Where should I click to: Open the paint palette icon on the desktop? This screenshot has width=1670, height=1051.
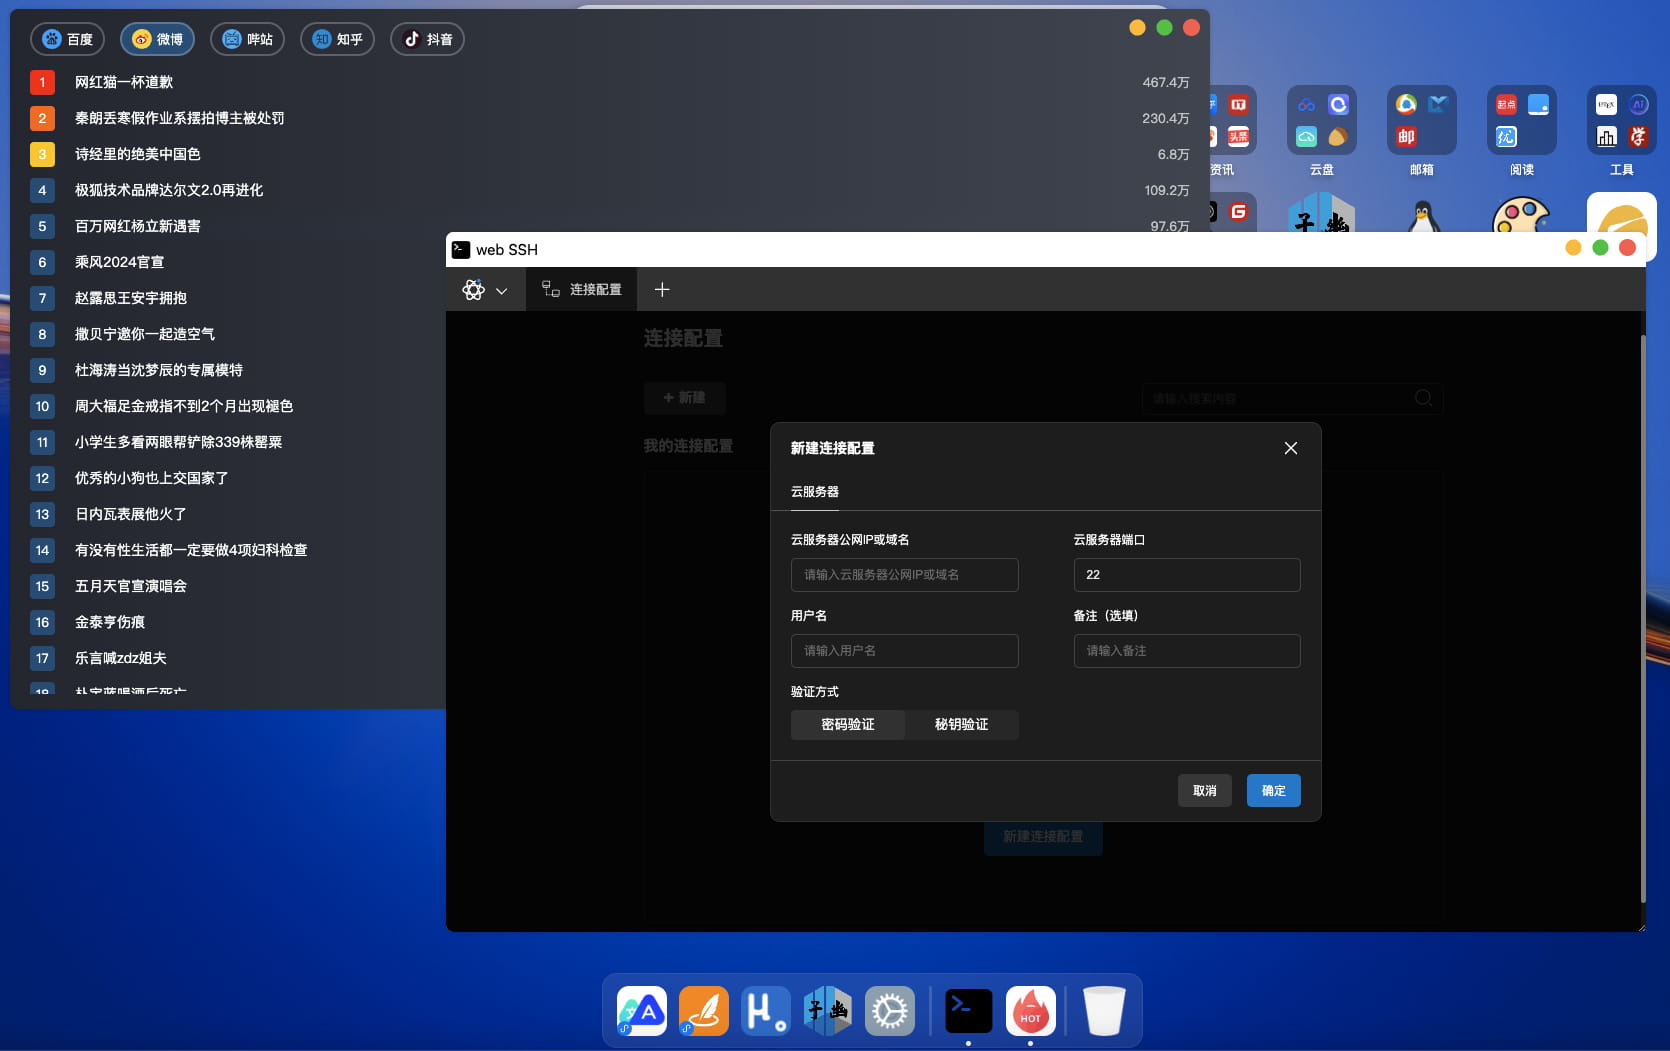click(x=1522, y=218)
